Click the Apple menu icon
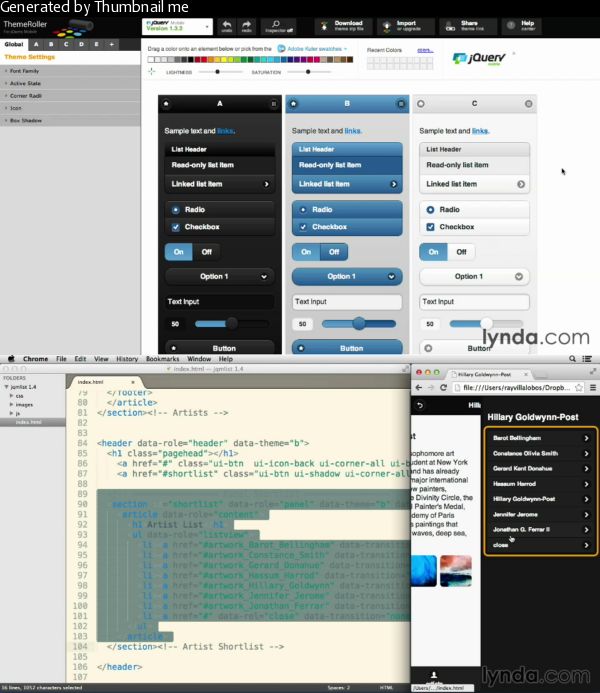 pyautogui.click(x=11, y=359)
